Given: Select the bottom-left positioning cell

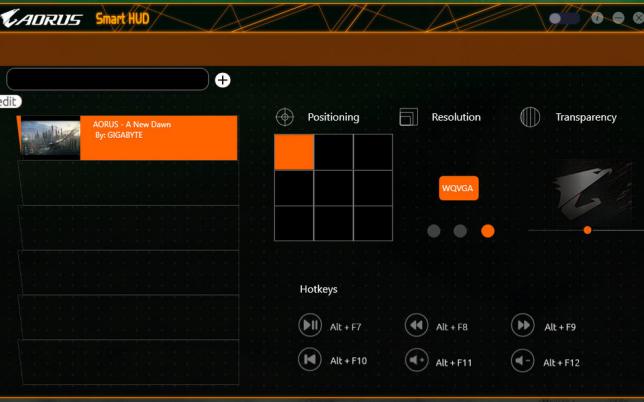Looking at the screenshot, I should tap(294, 223).
